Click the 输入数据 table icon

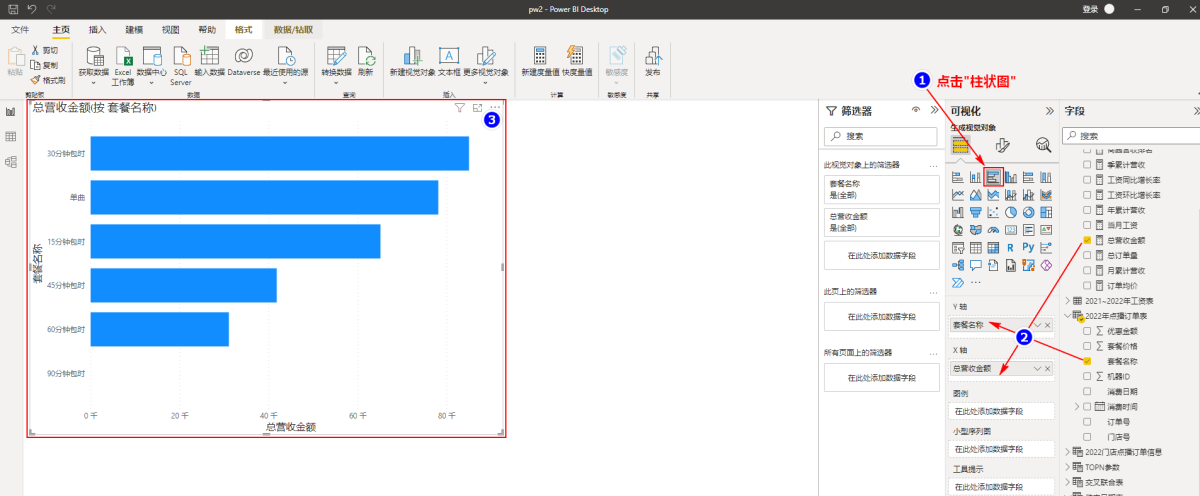[x=210, y=56]
